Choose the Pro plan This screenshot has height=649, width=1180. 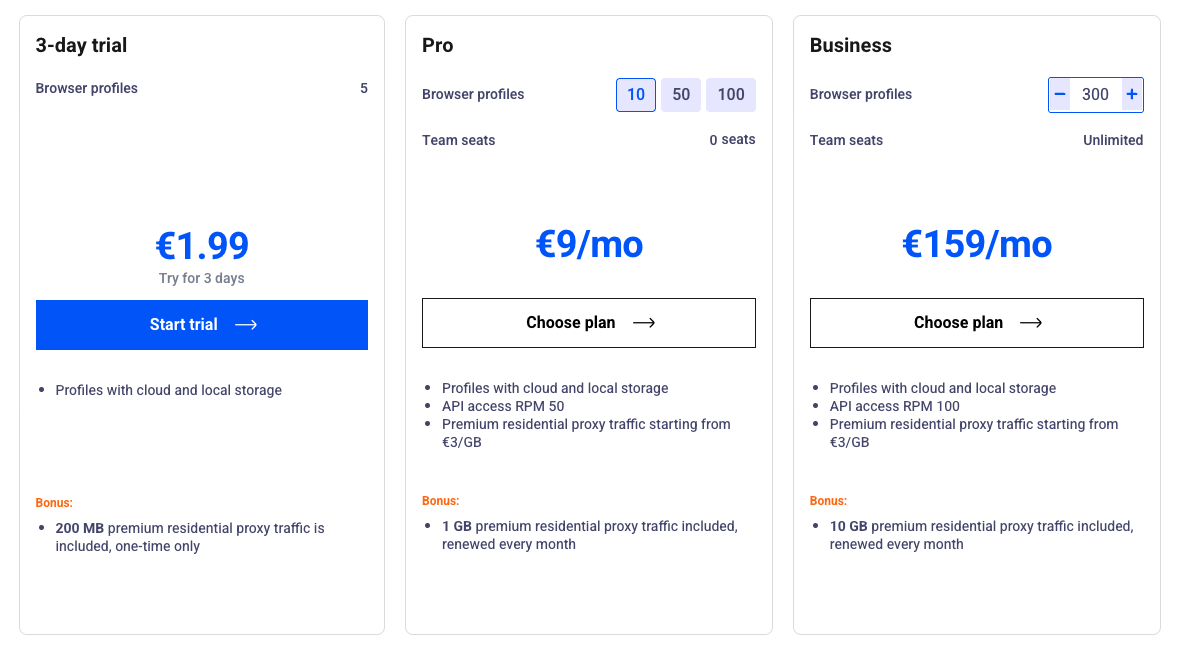point(588,323)
